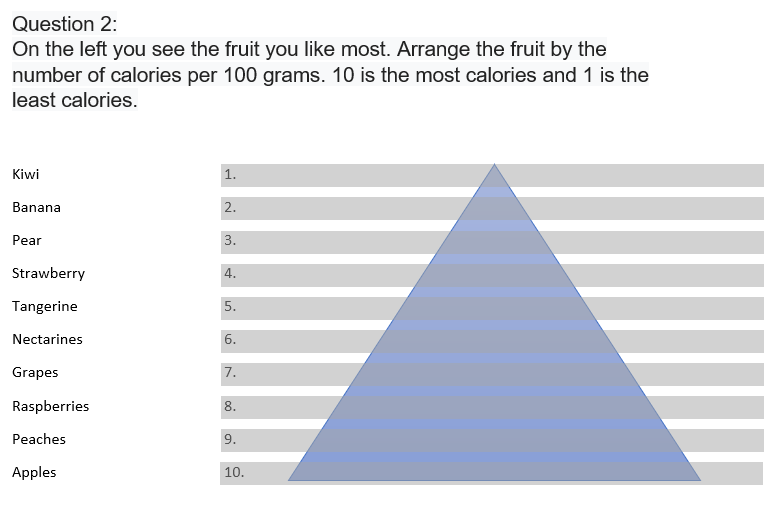
Task: Select the Peaches fruit label
Action: [39, 439]
